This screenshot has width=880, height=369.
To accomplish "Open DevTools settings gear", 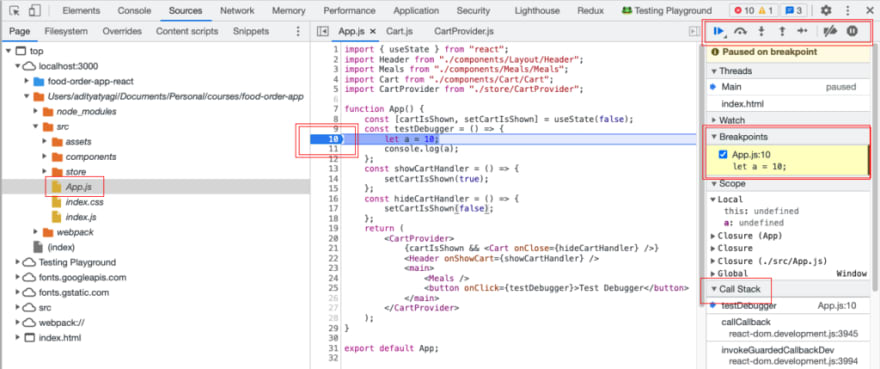I will [826, 10].
